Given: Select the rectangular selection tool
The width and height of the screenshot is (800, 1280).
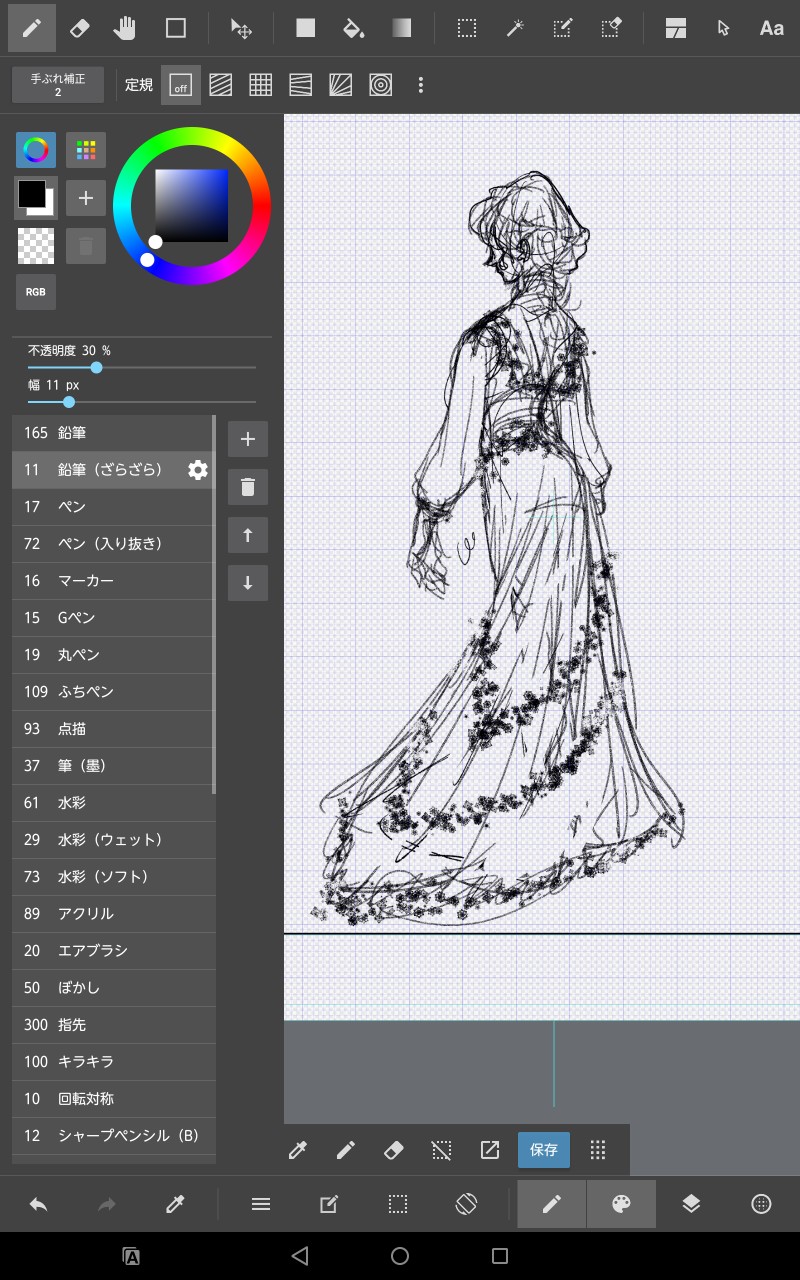Looking at the screenshot, I should pos(466,28).
